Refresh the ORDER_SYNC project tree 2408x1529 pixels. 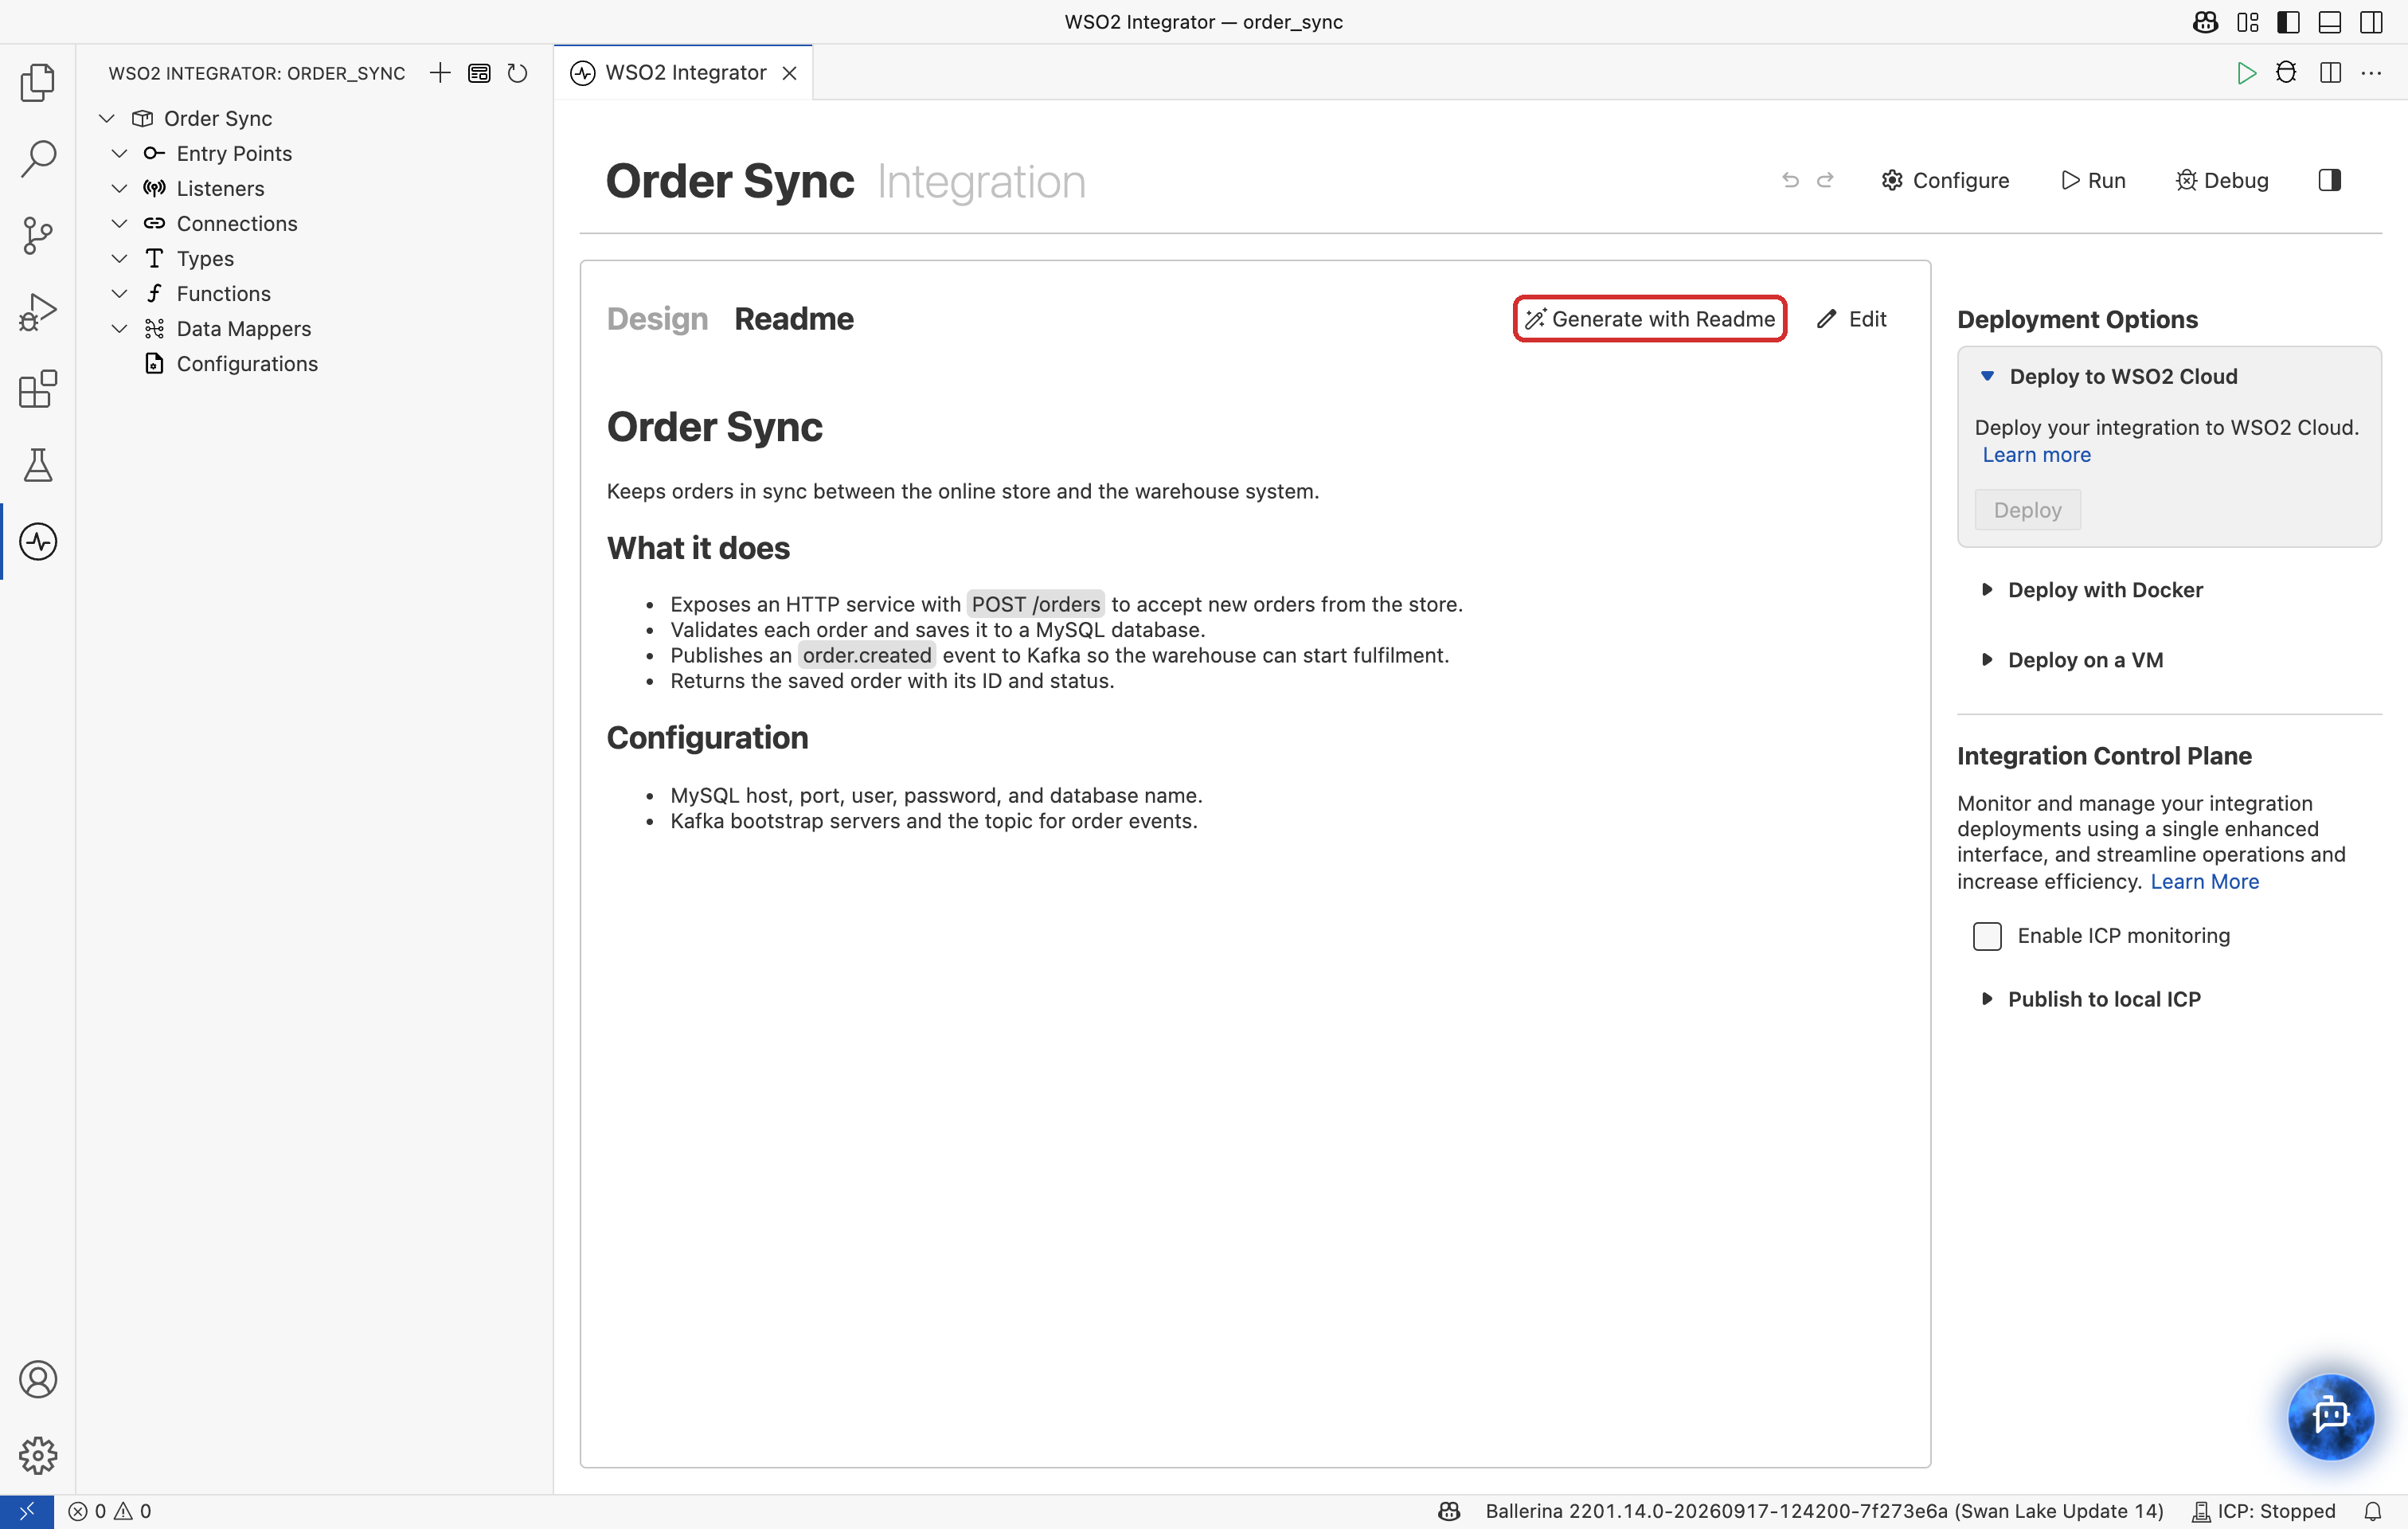tap(517, 73)
